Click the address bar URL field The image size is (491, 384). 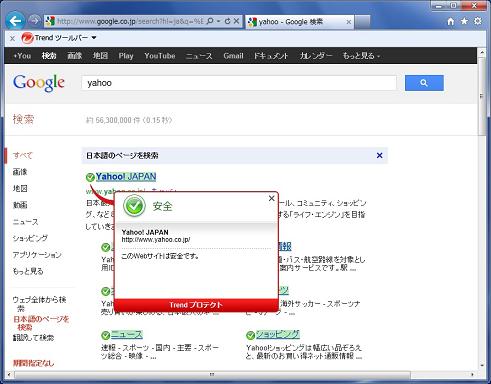click(x=130, y=21)
